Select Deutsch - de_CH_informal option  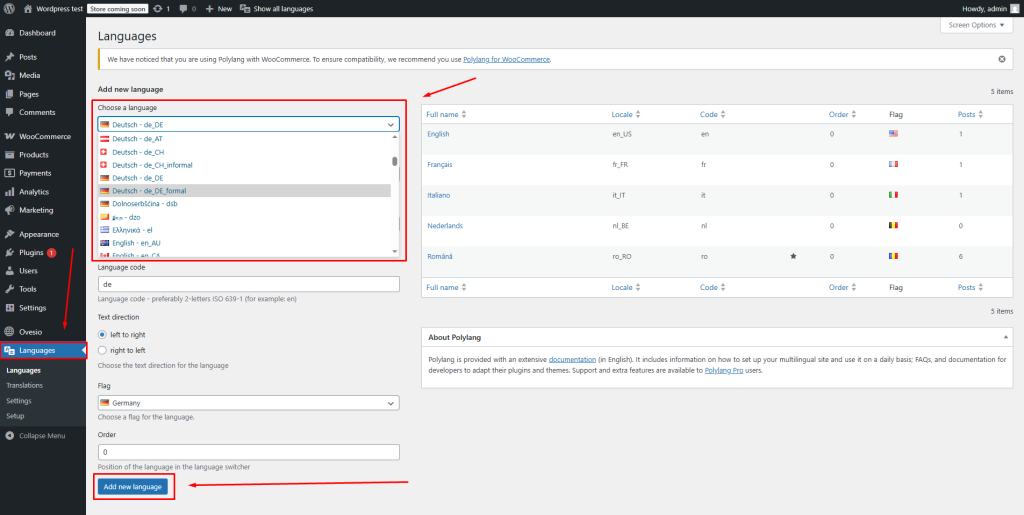click(x=244, y=165)
